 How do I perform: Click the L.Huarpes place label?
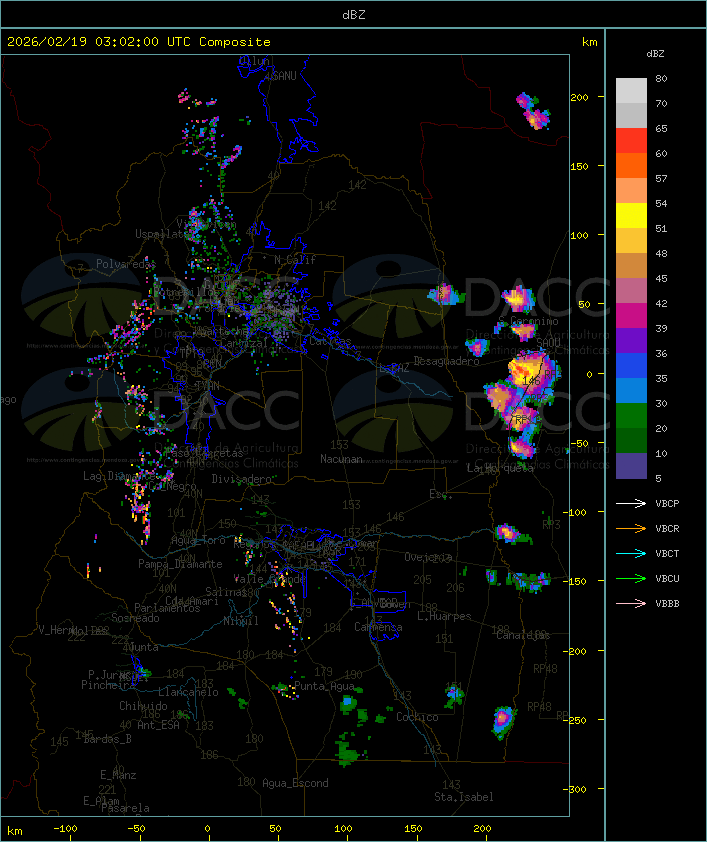coord(444,616)
